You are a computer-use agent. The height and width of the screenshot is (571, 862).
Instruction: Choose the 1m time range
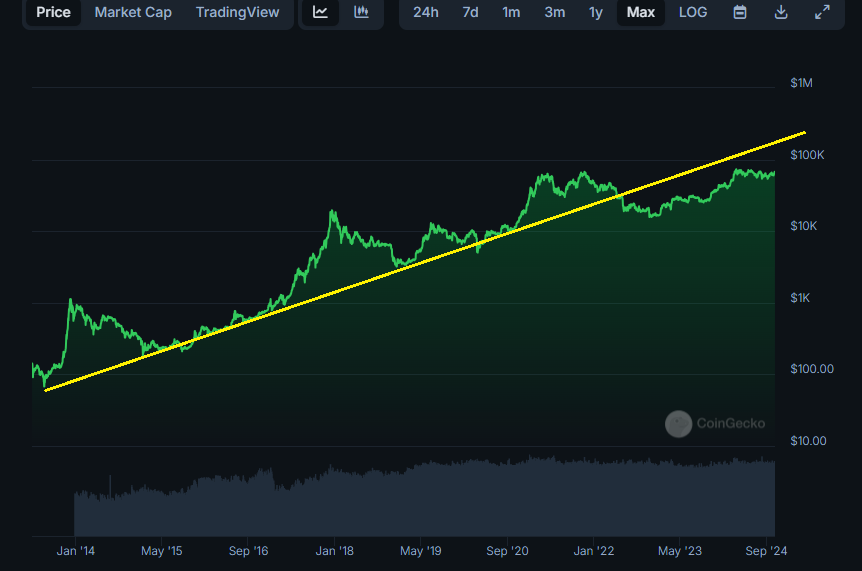coord(511,12)
